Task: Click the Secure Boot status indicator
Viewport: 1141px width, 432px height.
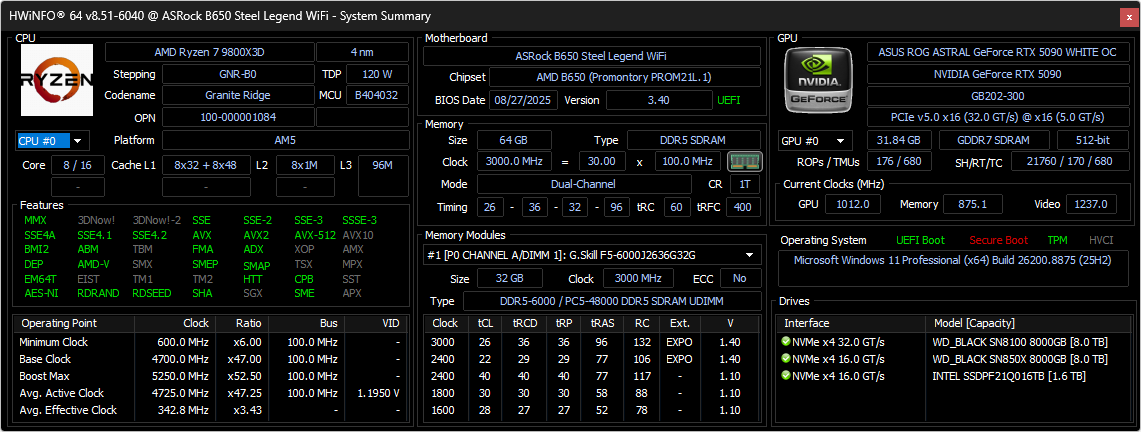Action: coord(998,240)
